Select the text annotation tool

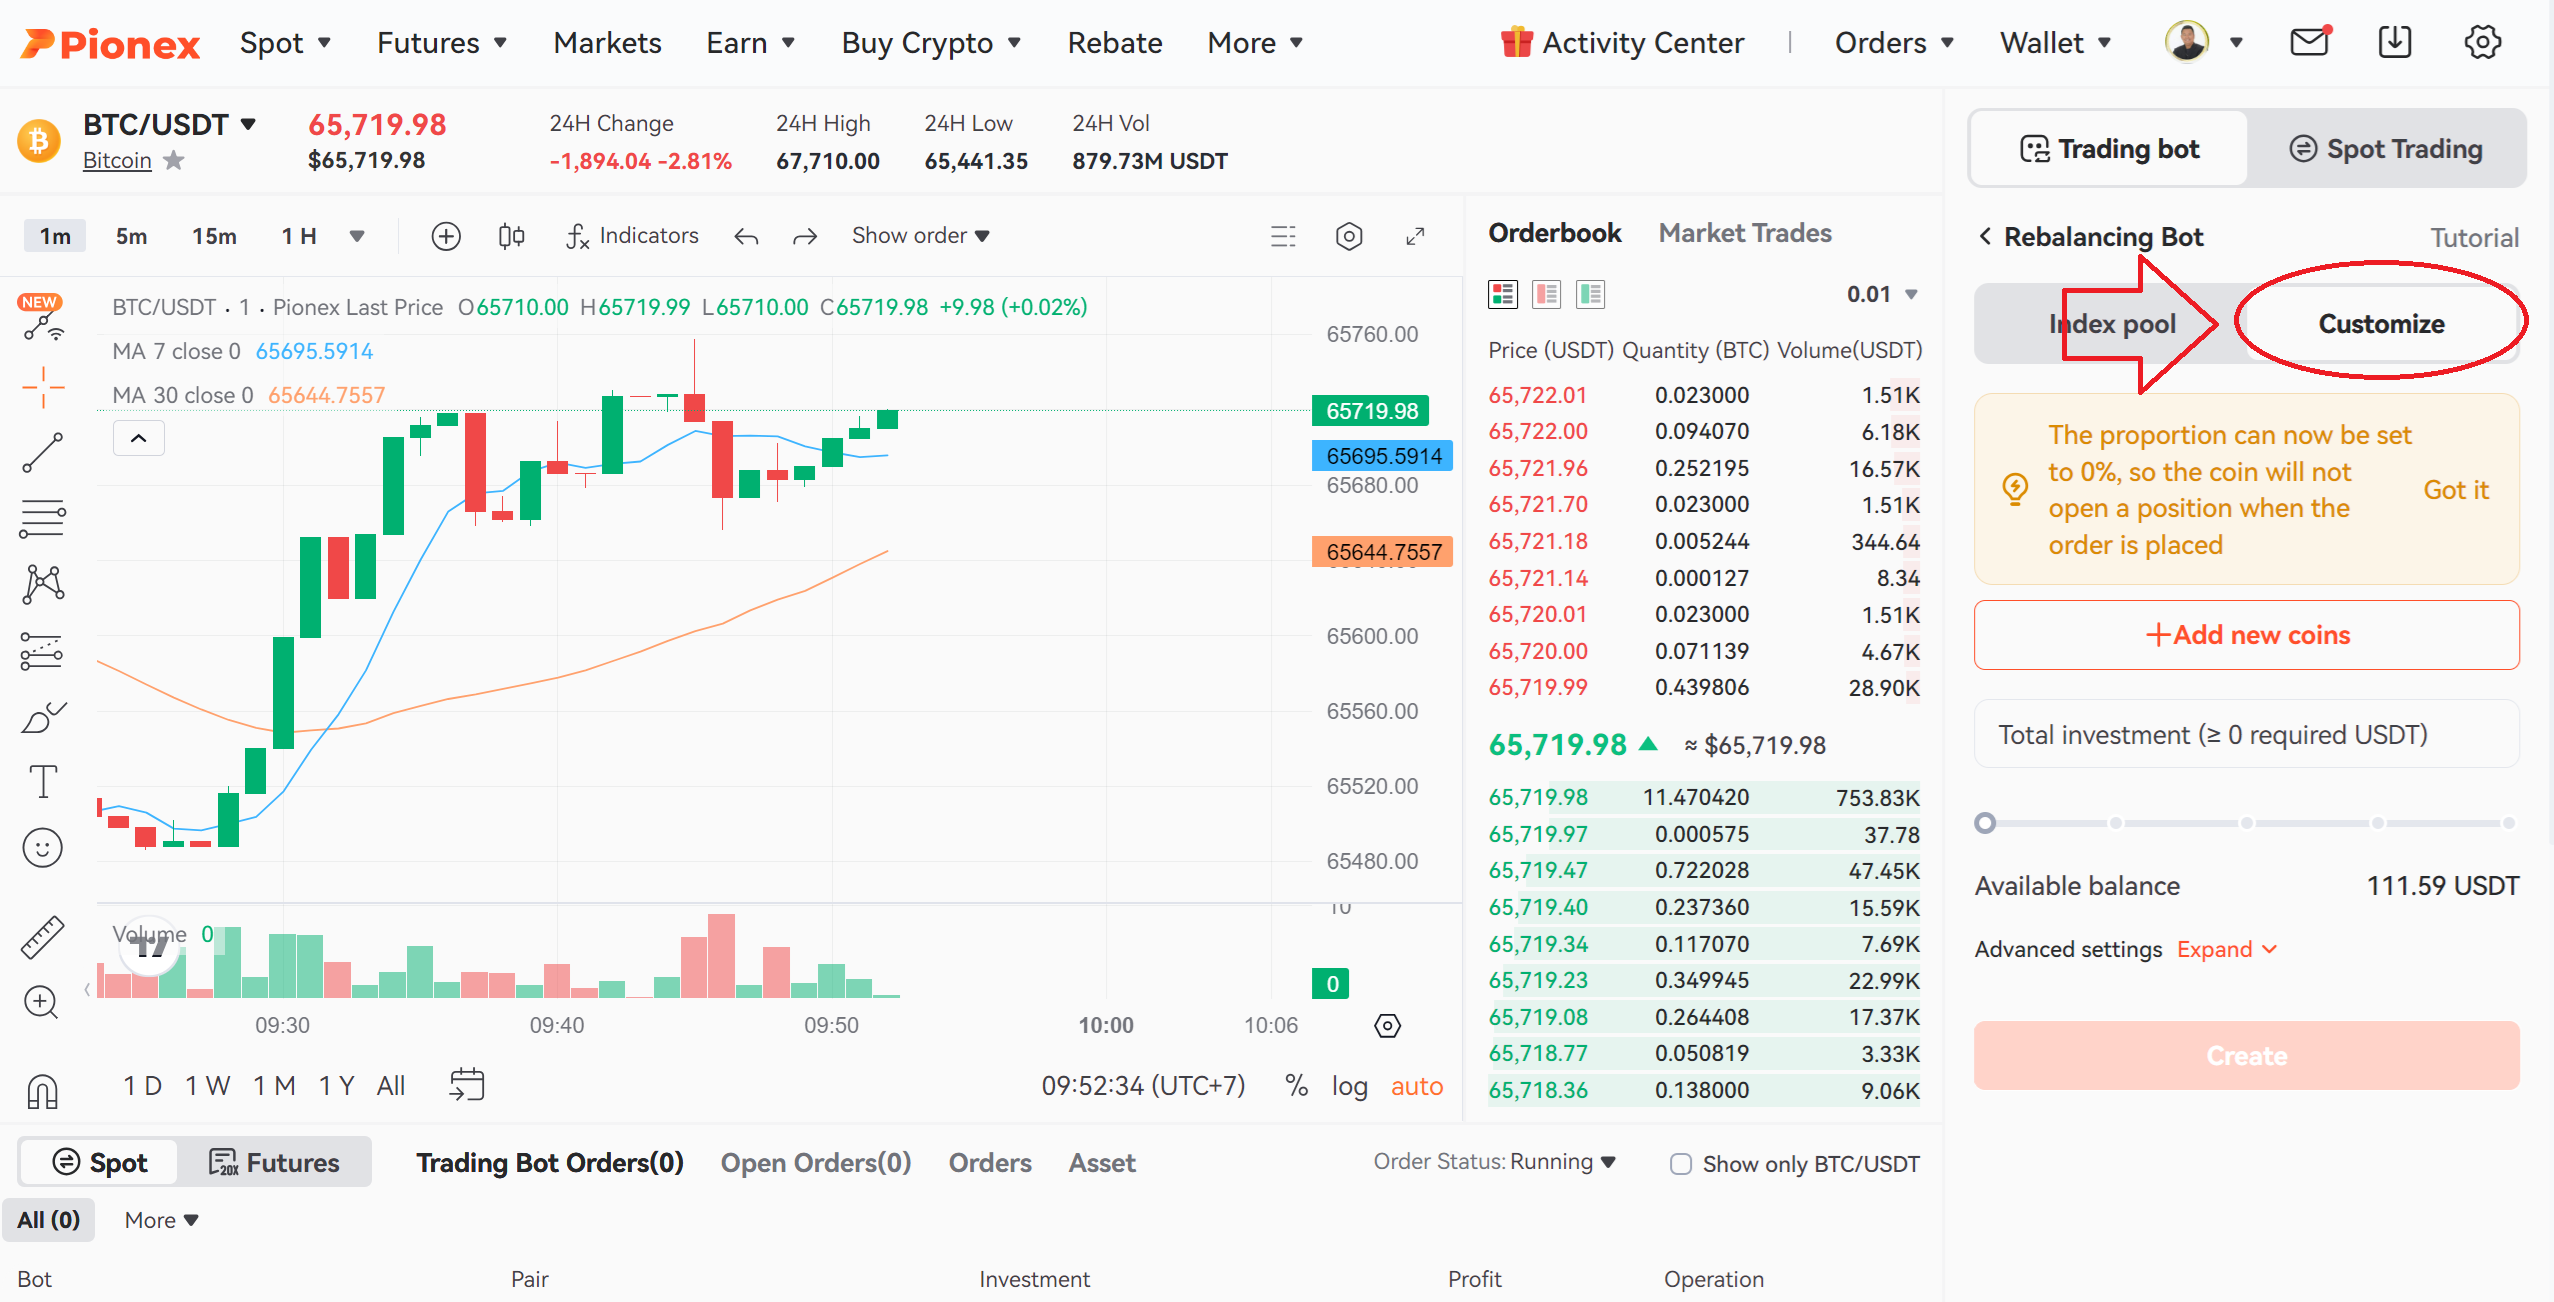click(43, 782)
